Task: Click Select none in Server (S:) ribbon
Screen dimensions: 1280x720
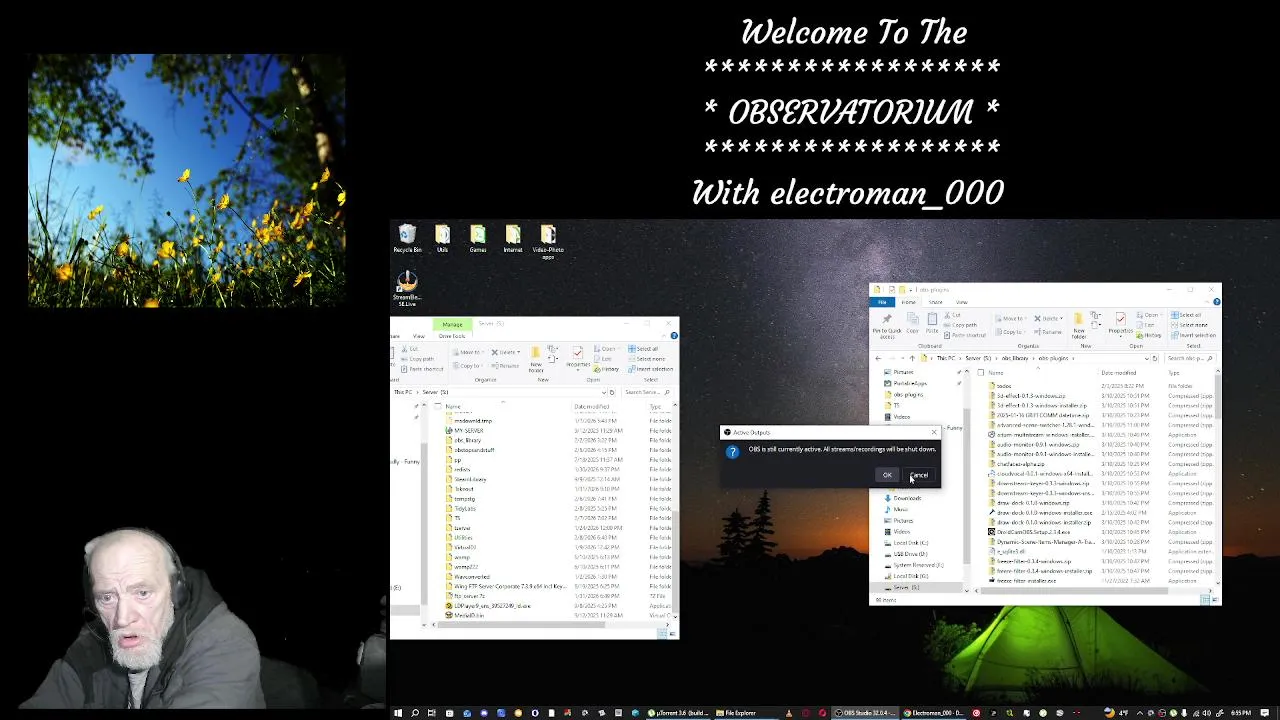Action: (x=647, y=359)
